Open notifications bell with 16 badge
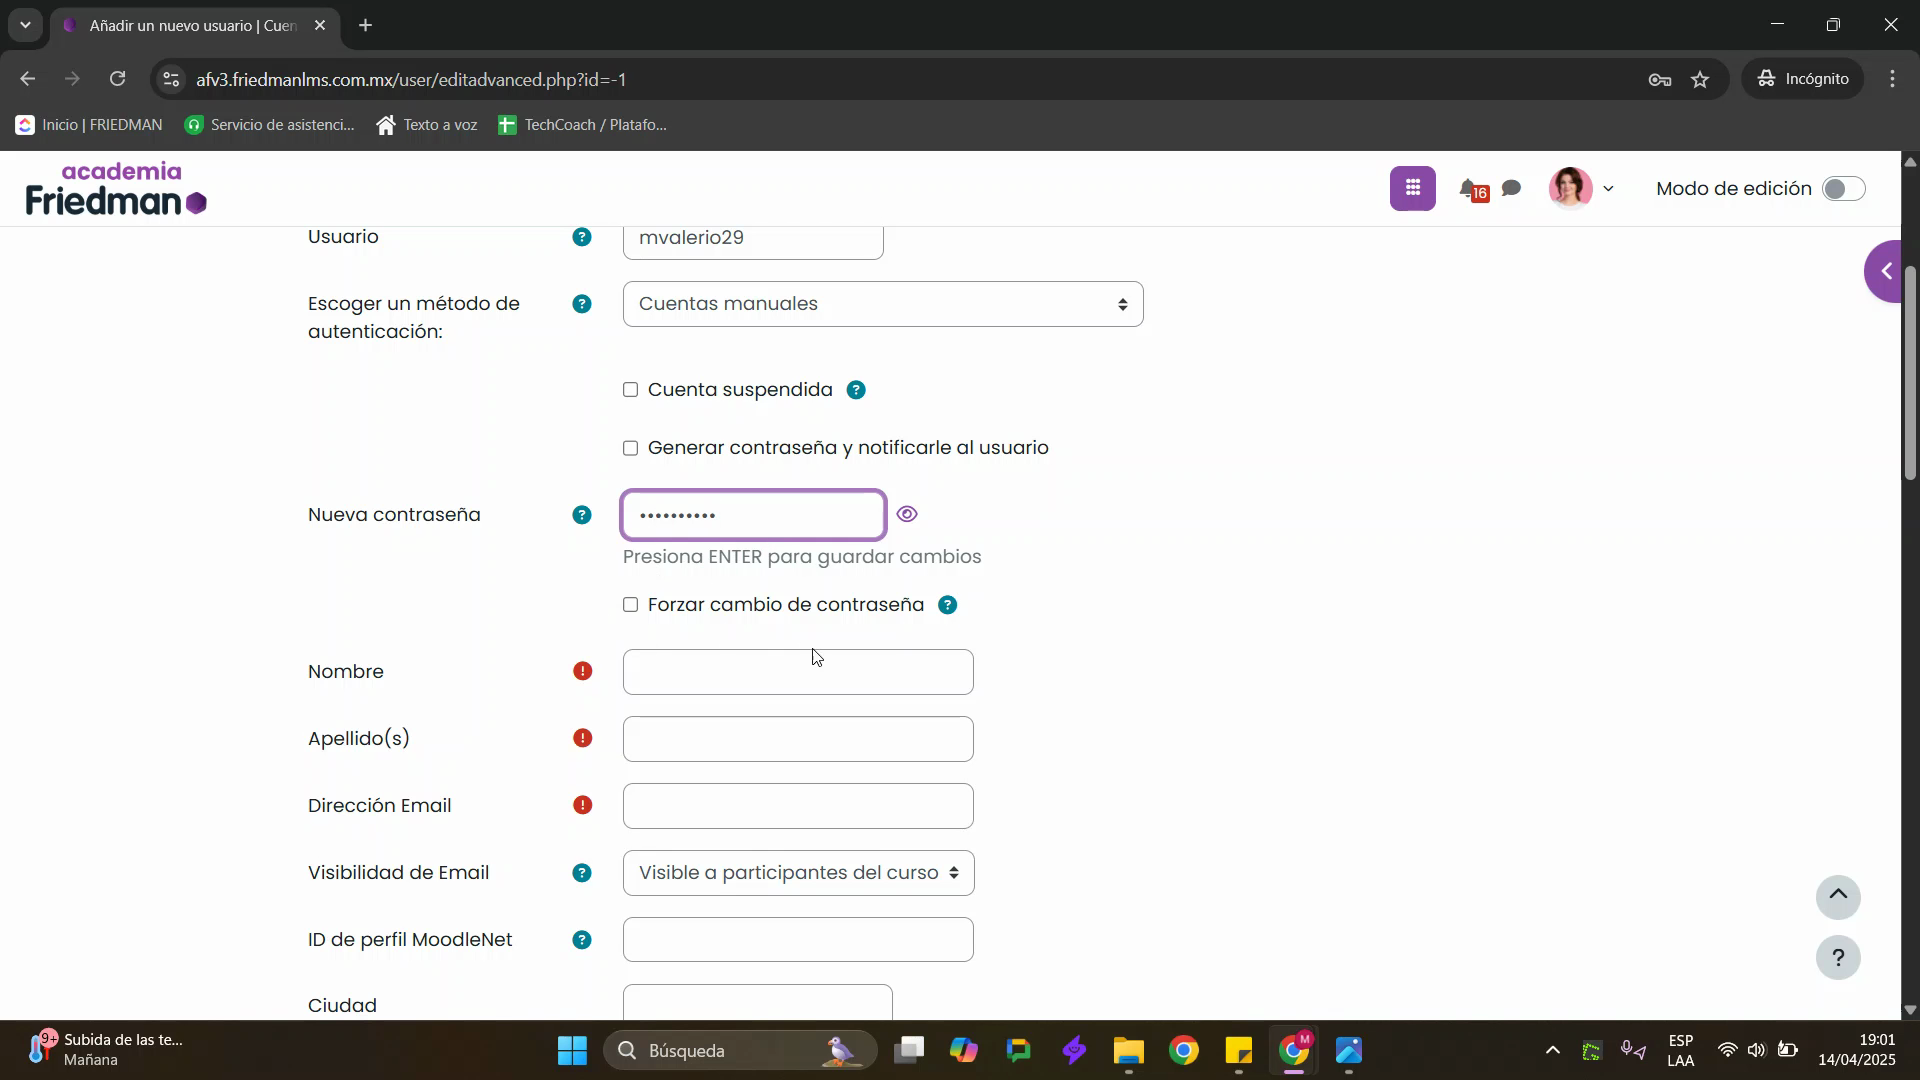 click(1470, 188)
